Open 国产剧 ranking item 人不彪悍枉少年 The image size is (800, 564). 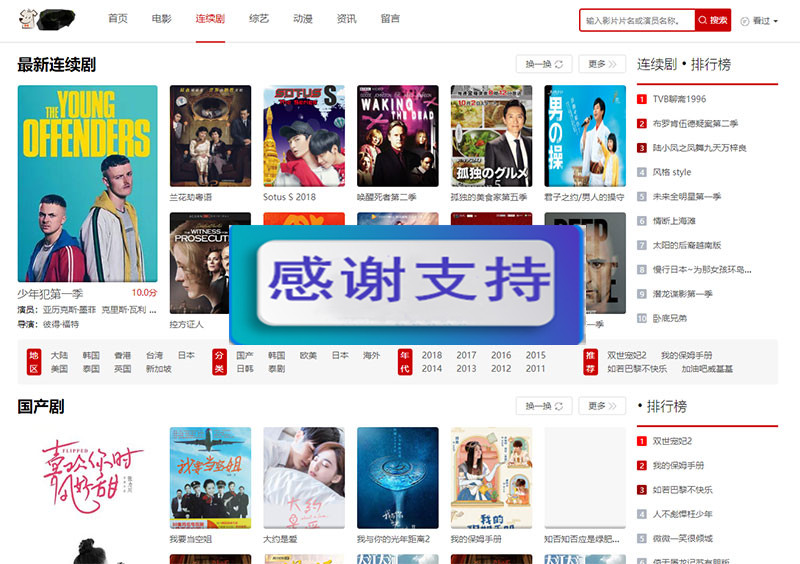683,514
